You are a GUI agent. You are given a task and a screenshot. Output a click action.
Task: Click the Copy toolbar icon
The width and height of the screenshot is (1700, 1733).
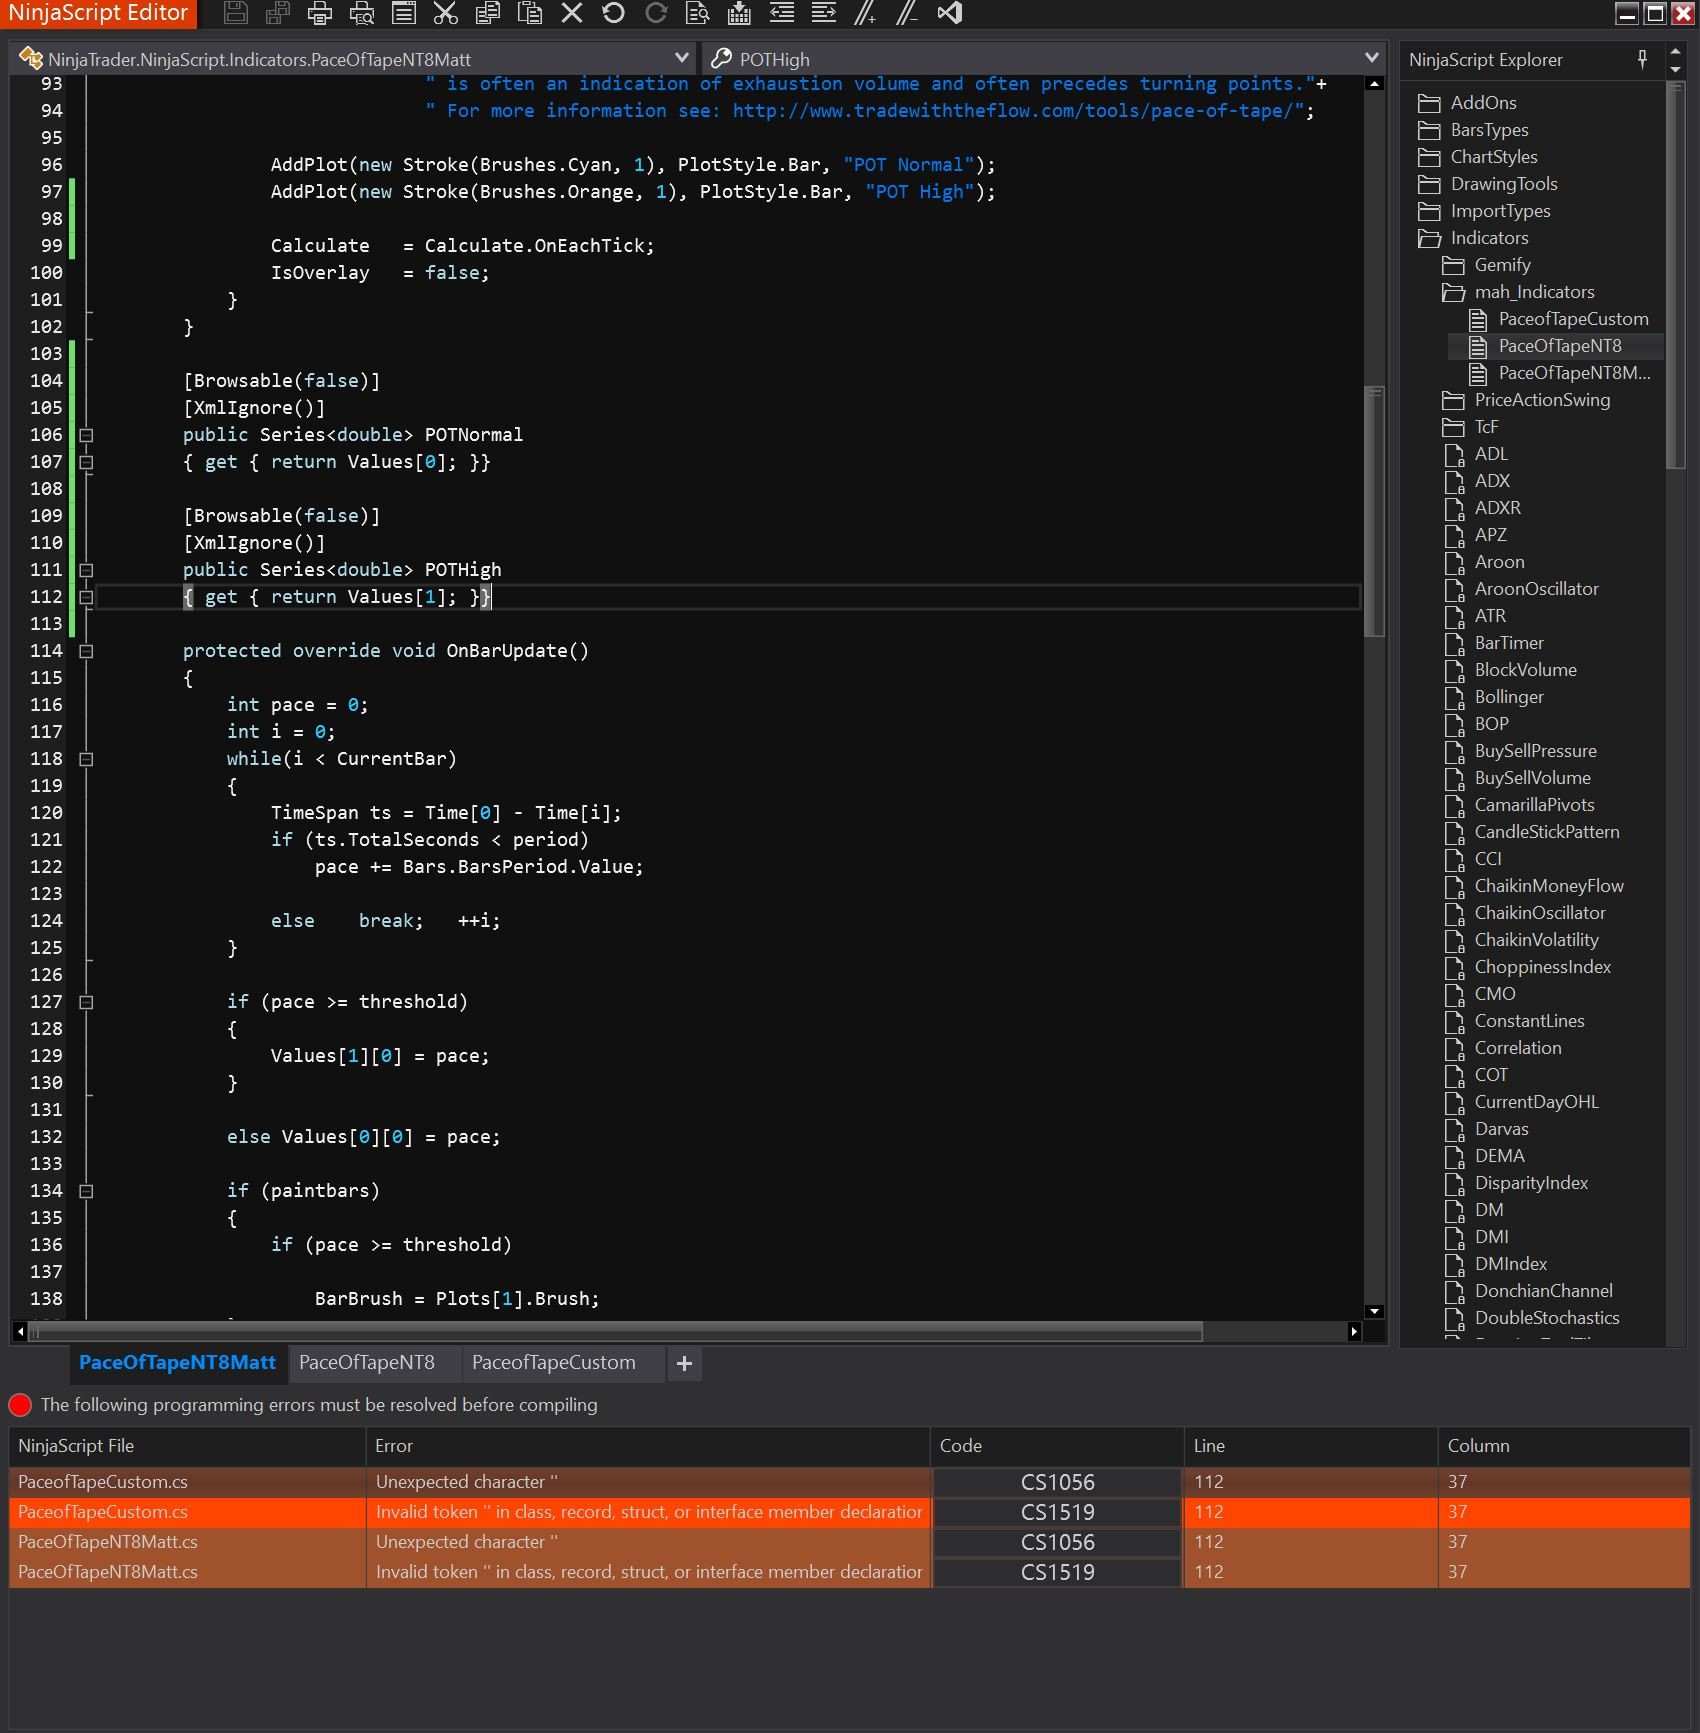[488, 13]
